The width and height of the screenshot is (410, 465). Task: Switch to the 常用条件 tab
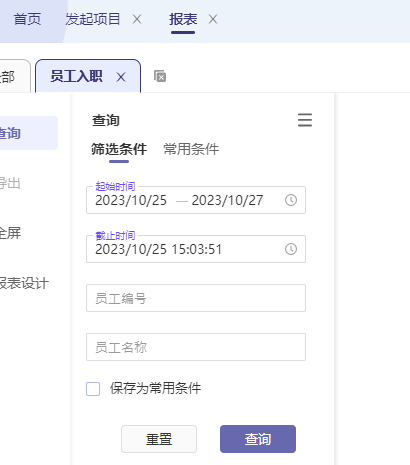(x=191, y=149)
